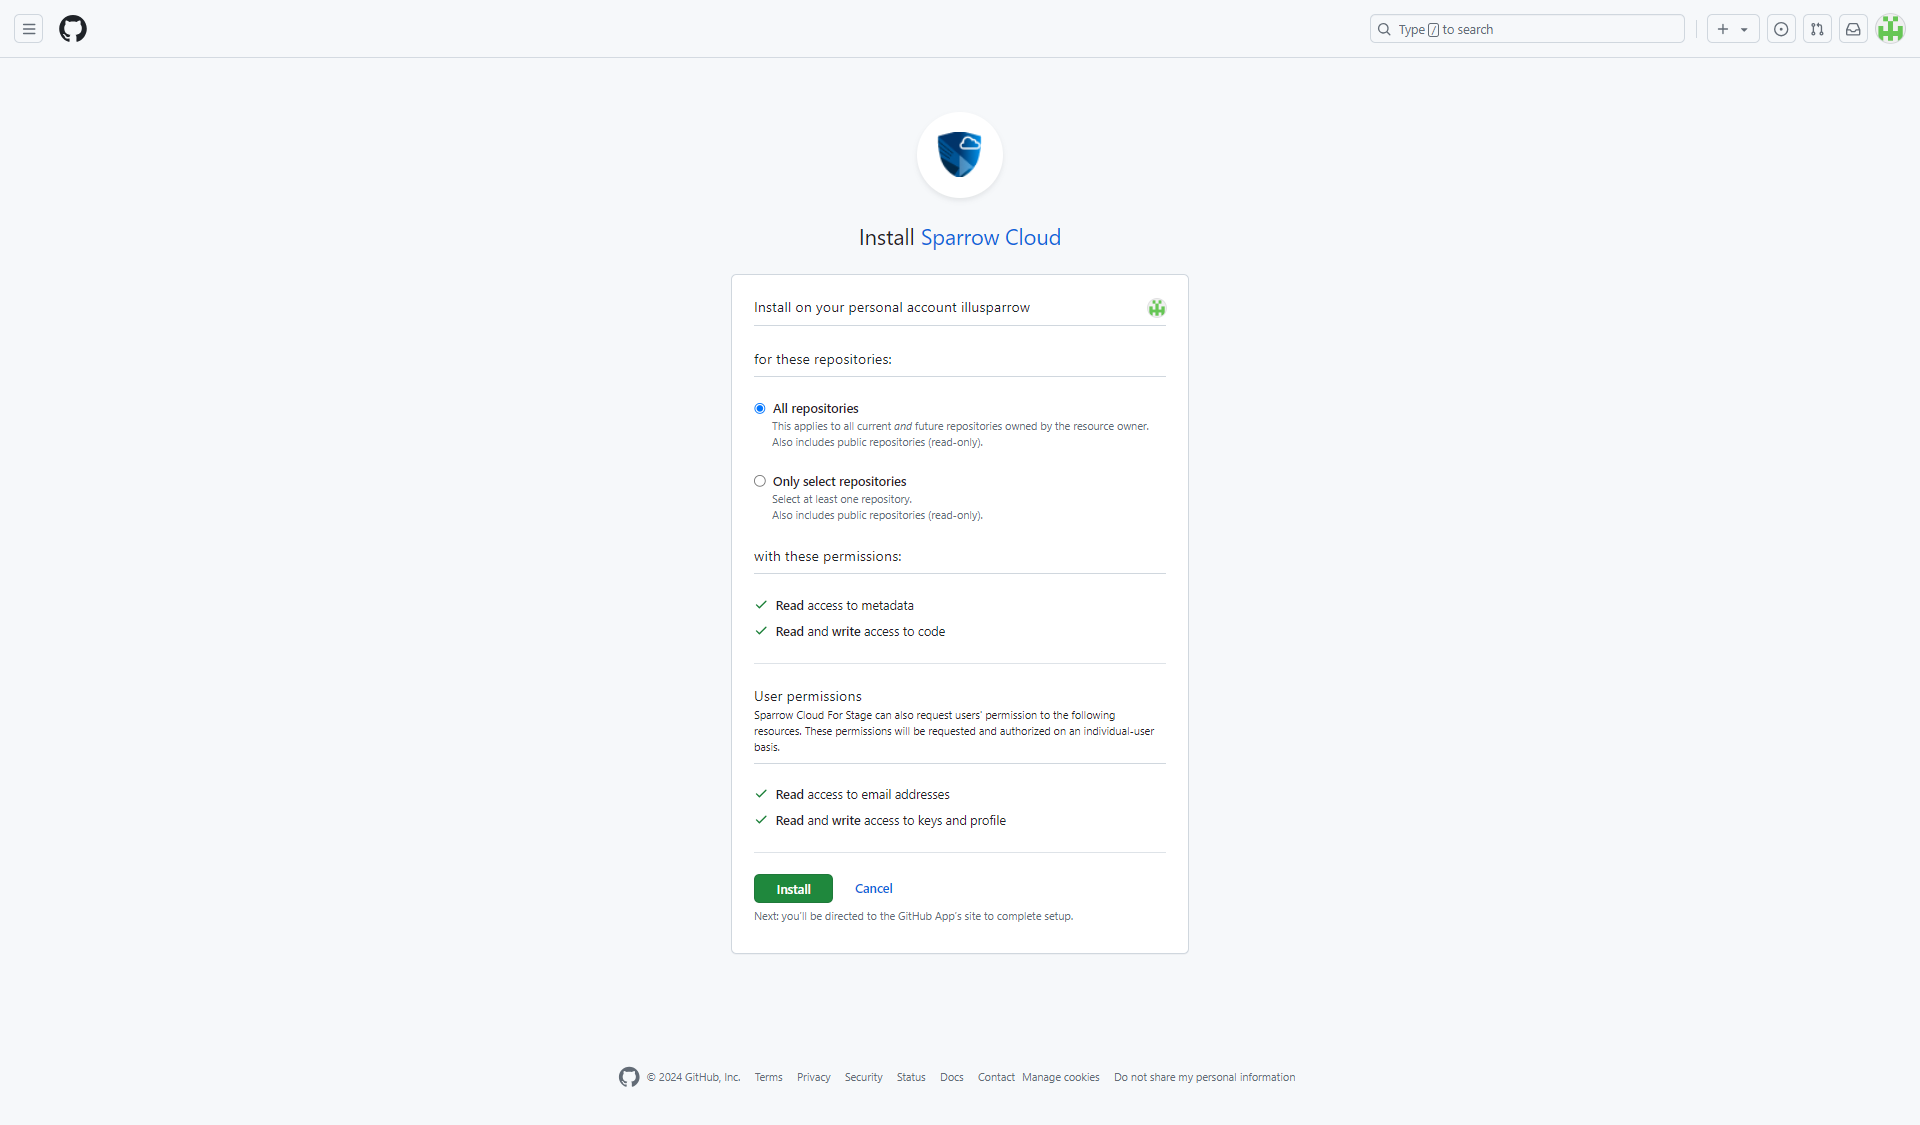Select the Only select repositories option
The width and height of the screenshot is (1920, 1125).
(x=759, y=481)
